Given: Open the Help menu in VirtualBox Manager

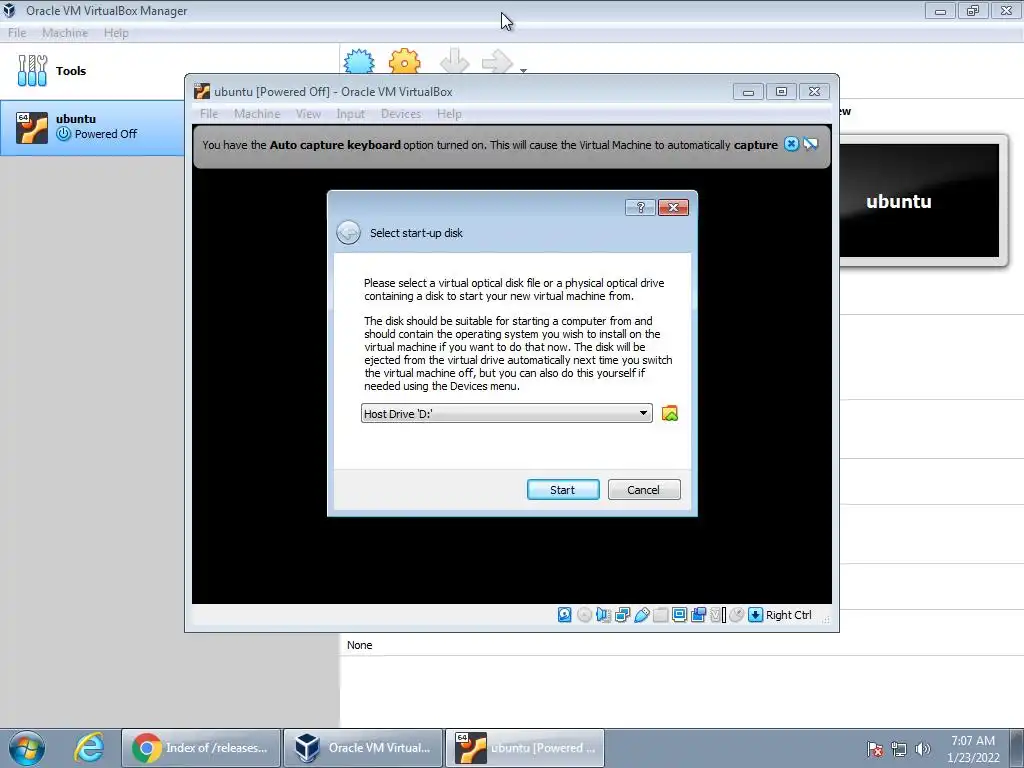Looking at the screenshot, I should point(116,33).
